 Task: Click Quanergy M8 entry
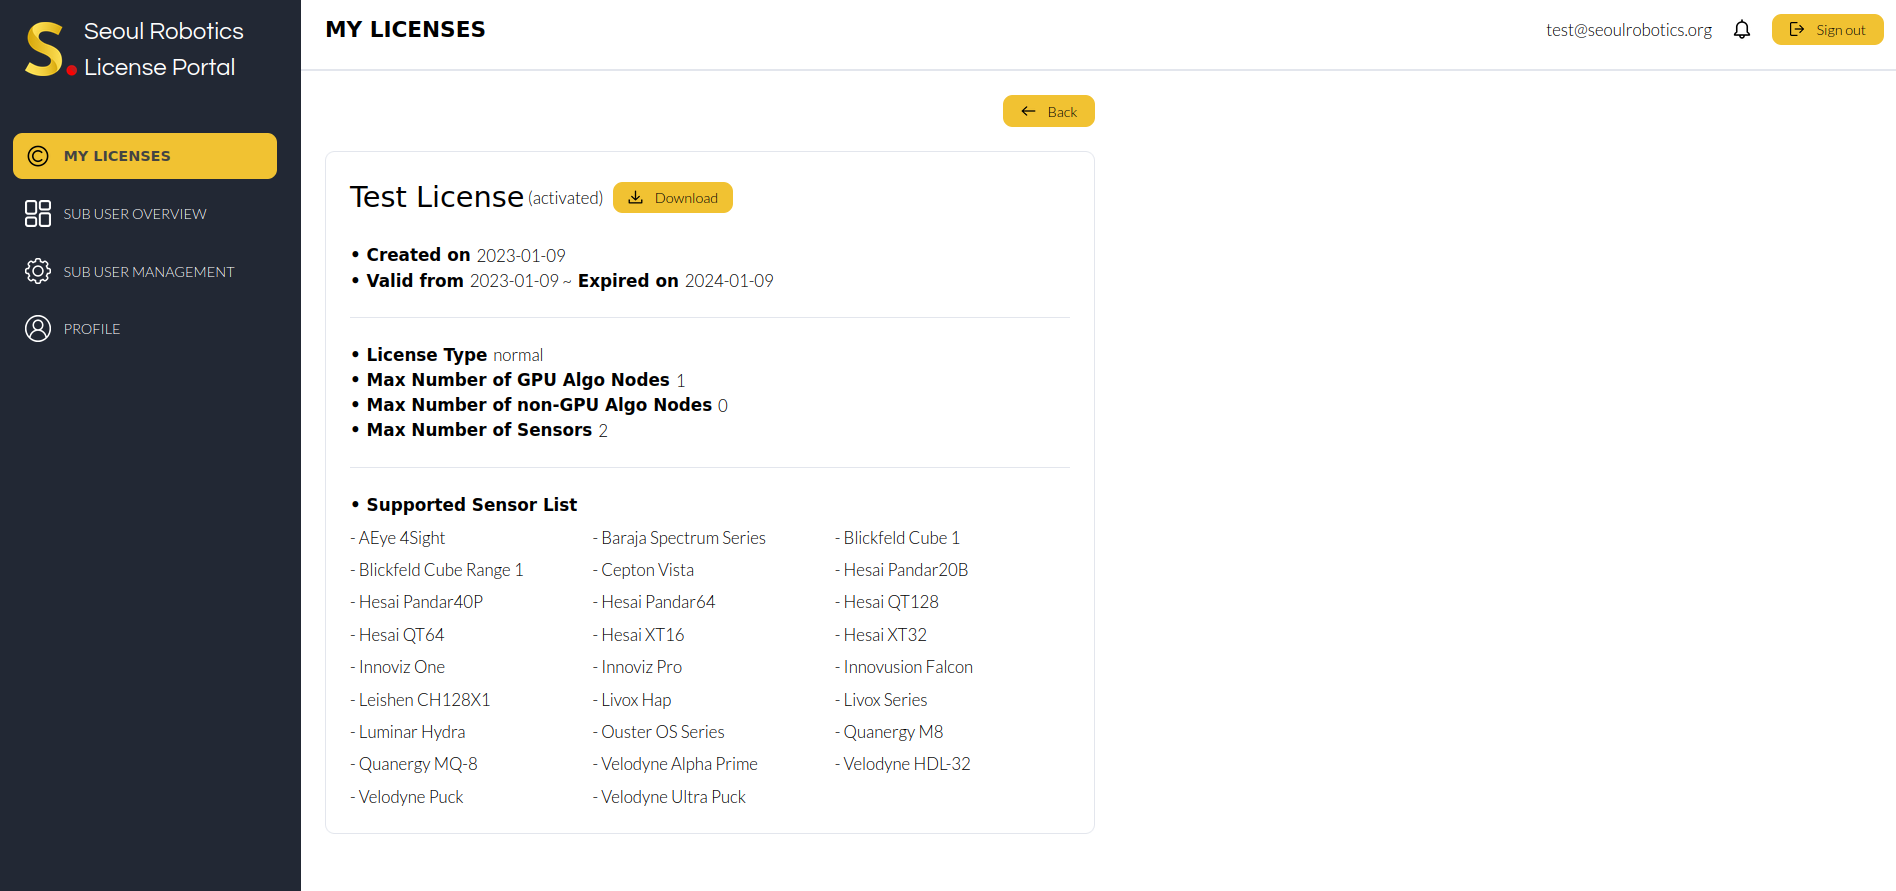pos(889,732)
